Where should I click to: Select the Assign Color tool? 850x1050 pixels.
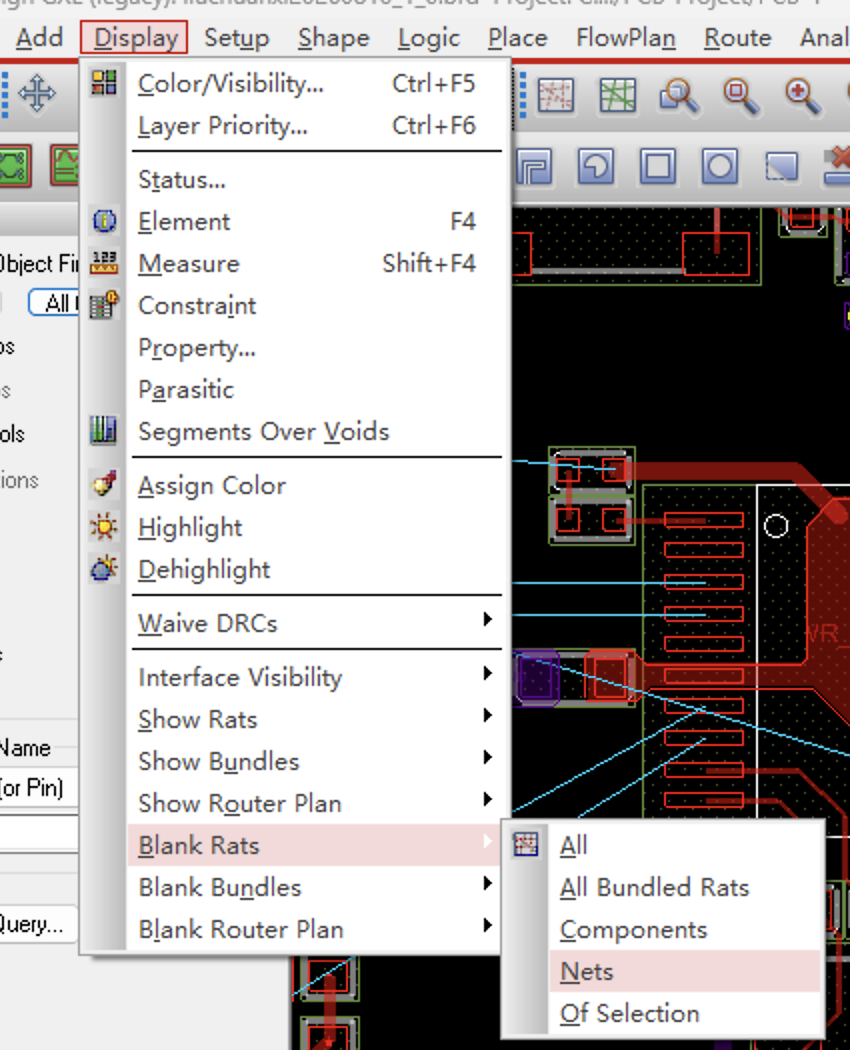104,485
